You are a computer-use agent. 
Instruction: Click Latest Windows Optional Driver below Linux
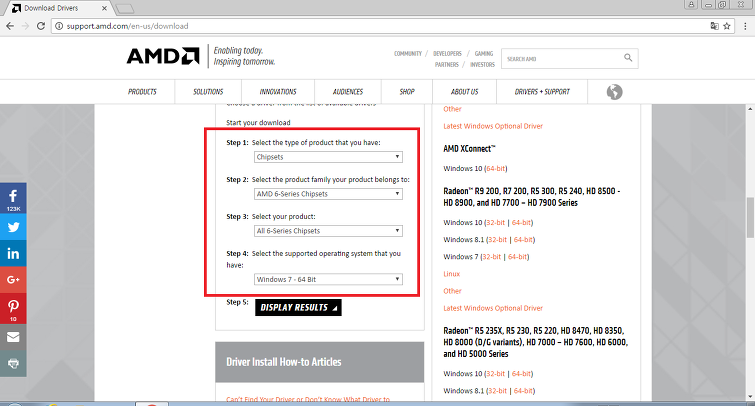pyautogui.click(x=493, y=308)
